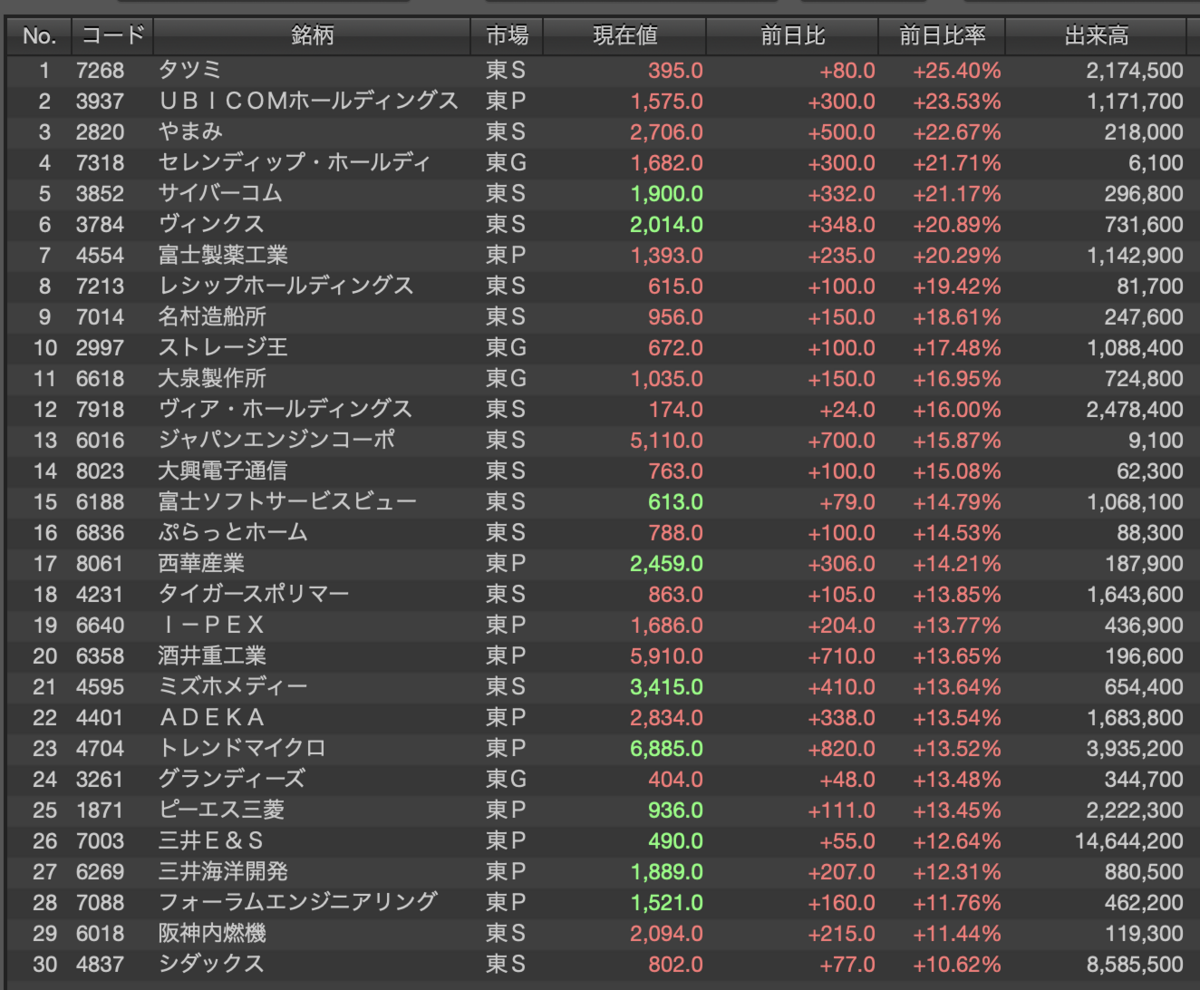Click the 富士製薬工業 row name
Screen dimensions: 1200x990
[x=223, y=255]
